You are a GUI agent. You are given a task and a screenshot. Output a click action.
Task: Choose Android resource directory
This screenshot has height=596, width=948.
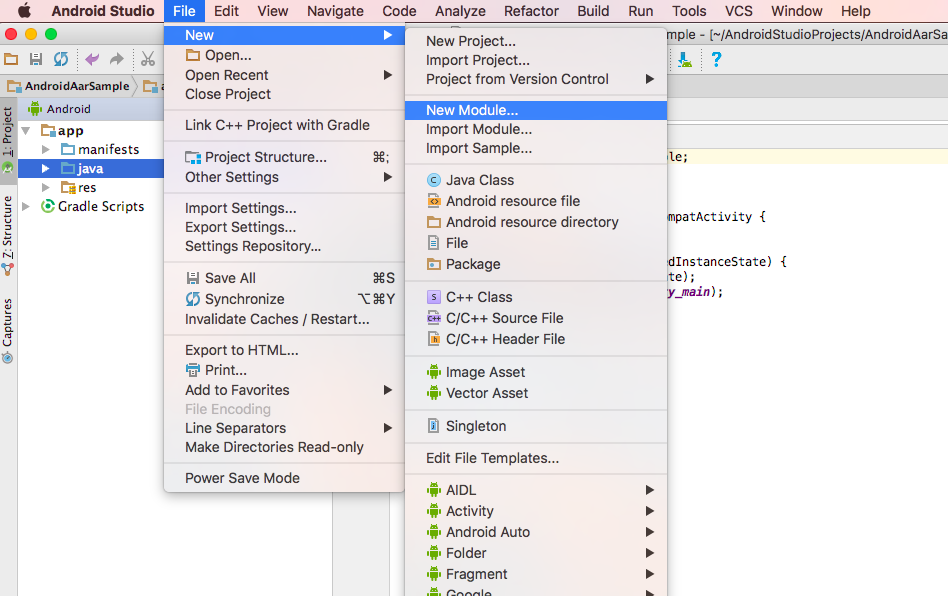536,222
